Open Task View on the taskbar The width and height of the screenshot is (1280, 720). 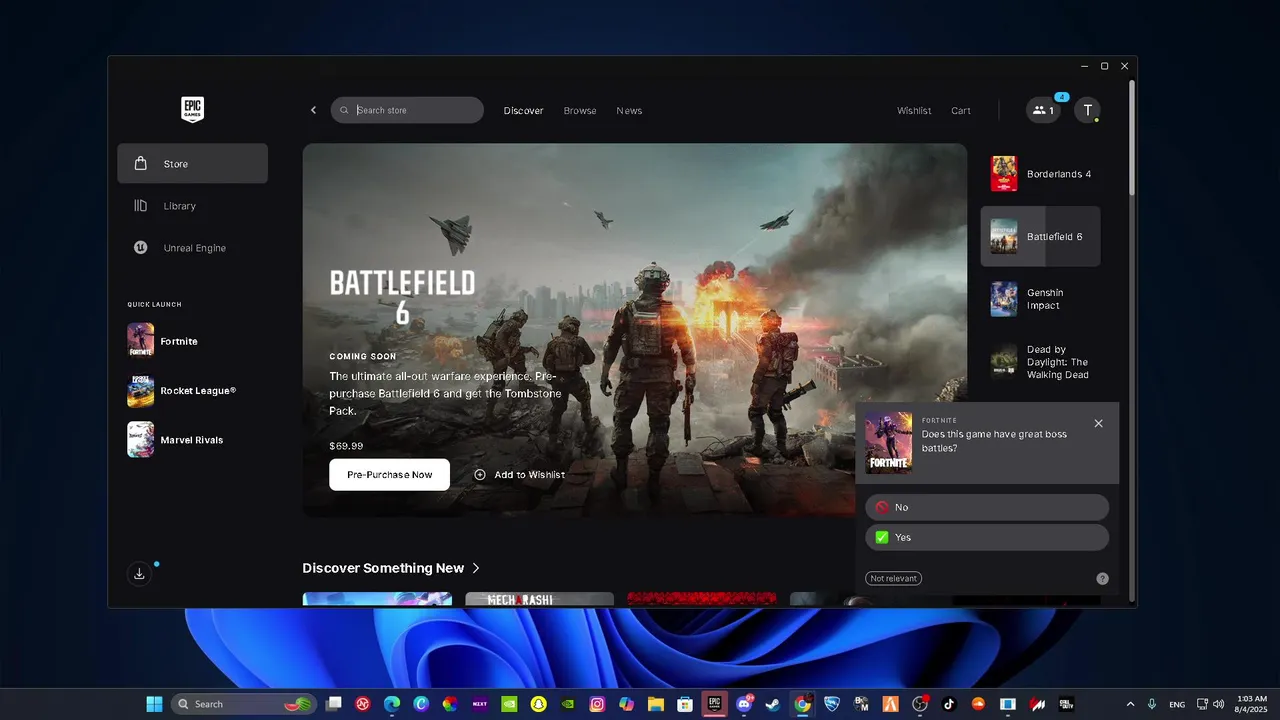(334, 704)
